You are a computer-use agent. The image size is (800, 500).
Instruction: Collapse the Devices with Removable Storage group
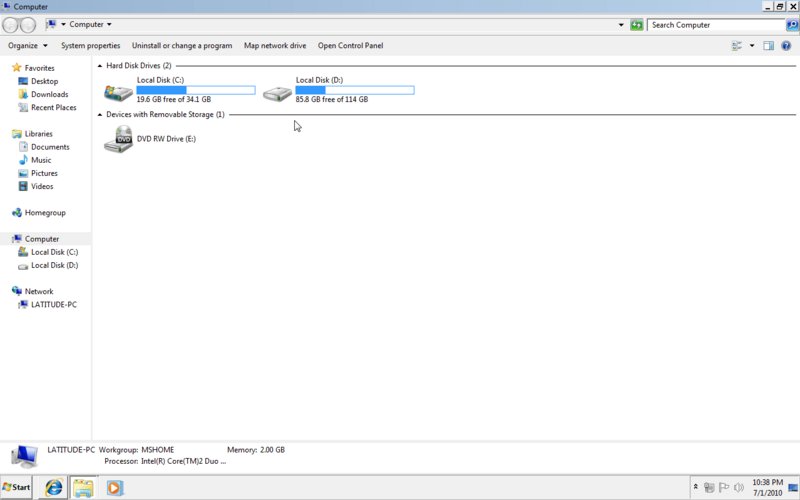click(x=101, y=115)
